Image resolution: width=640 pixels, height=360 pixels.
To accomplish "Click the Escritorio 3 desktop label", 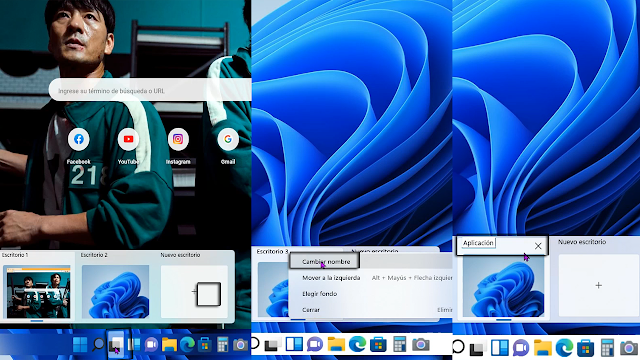I will point(273,251).
